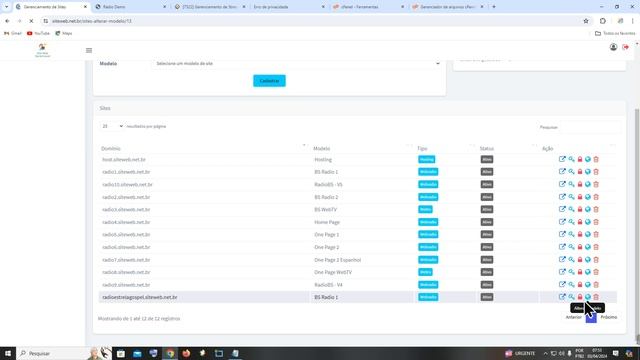This screenshot has height=360, width=640.
Task: Click the lock icon for radio9.siteweb.net.br
Action: pos(580,284)
